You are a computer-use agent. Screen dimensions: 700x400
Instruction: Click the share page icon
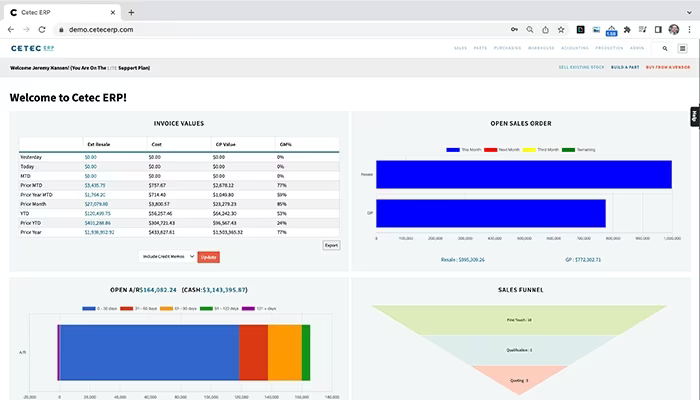pyautogui.click(x=546, y=29)
